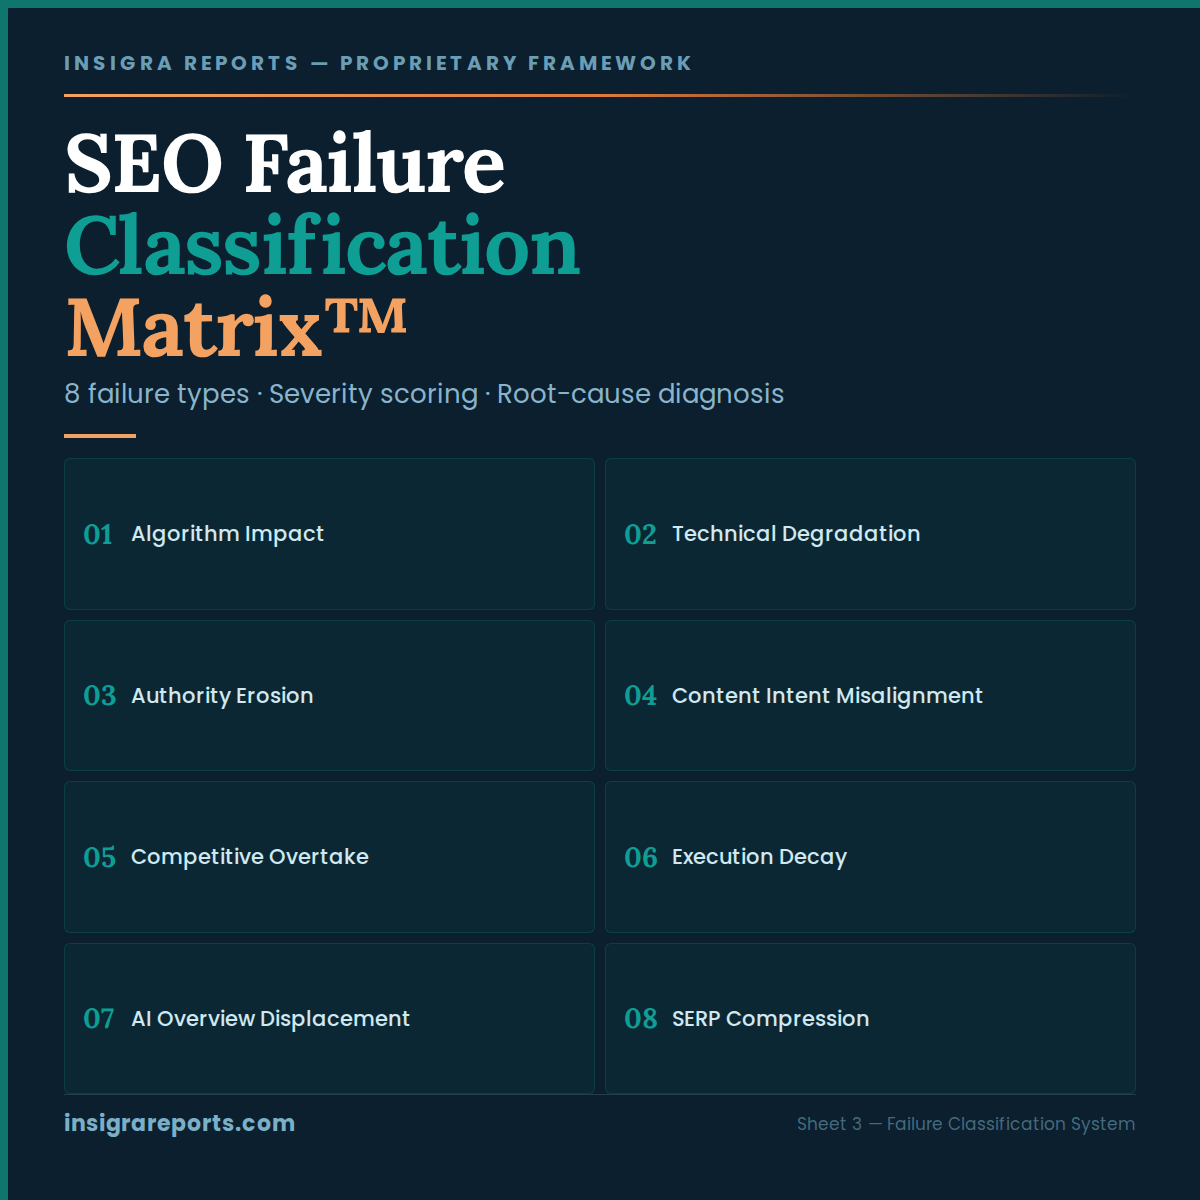Click the Algorithm Impact card
This screenshot has width=1200, height=1200.
(329, 534)
